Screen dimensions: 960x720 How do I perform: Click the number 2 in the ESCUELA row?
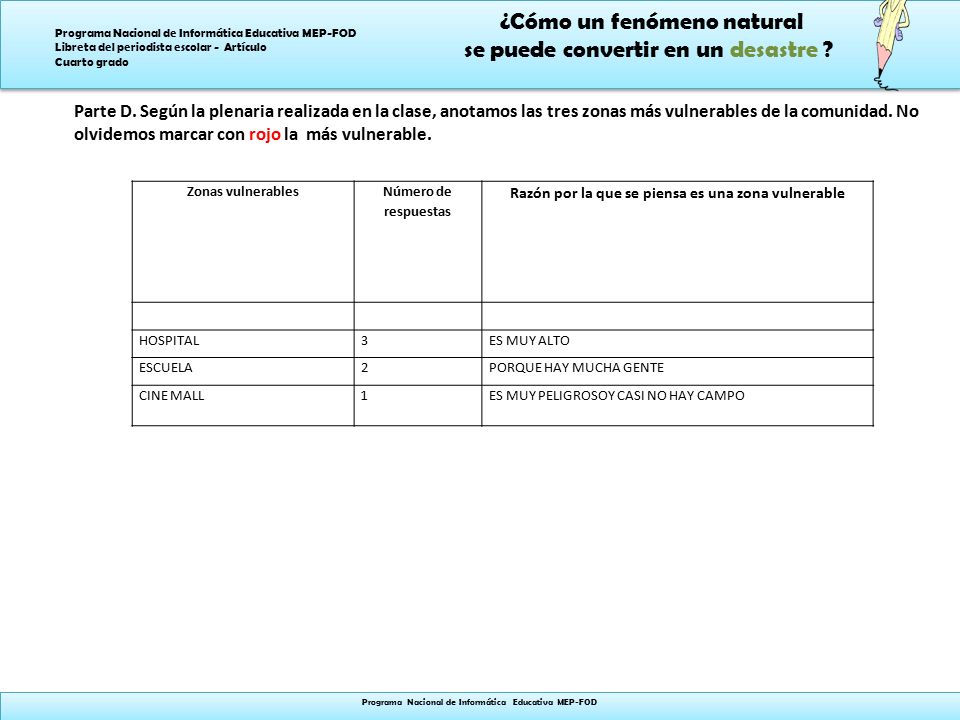coord(364,367)
